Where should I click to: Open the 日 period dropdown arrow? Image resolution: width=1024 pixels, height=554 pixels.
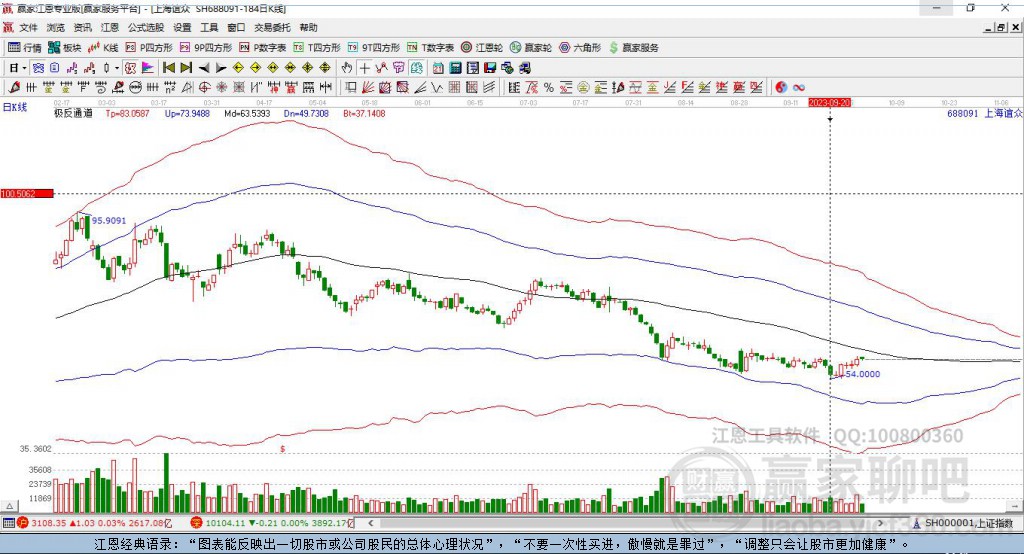(24, 68)
